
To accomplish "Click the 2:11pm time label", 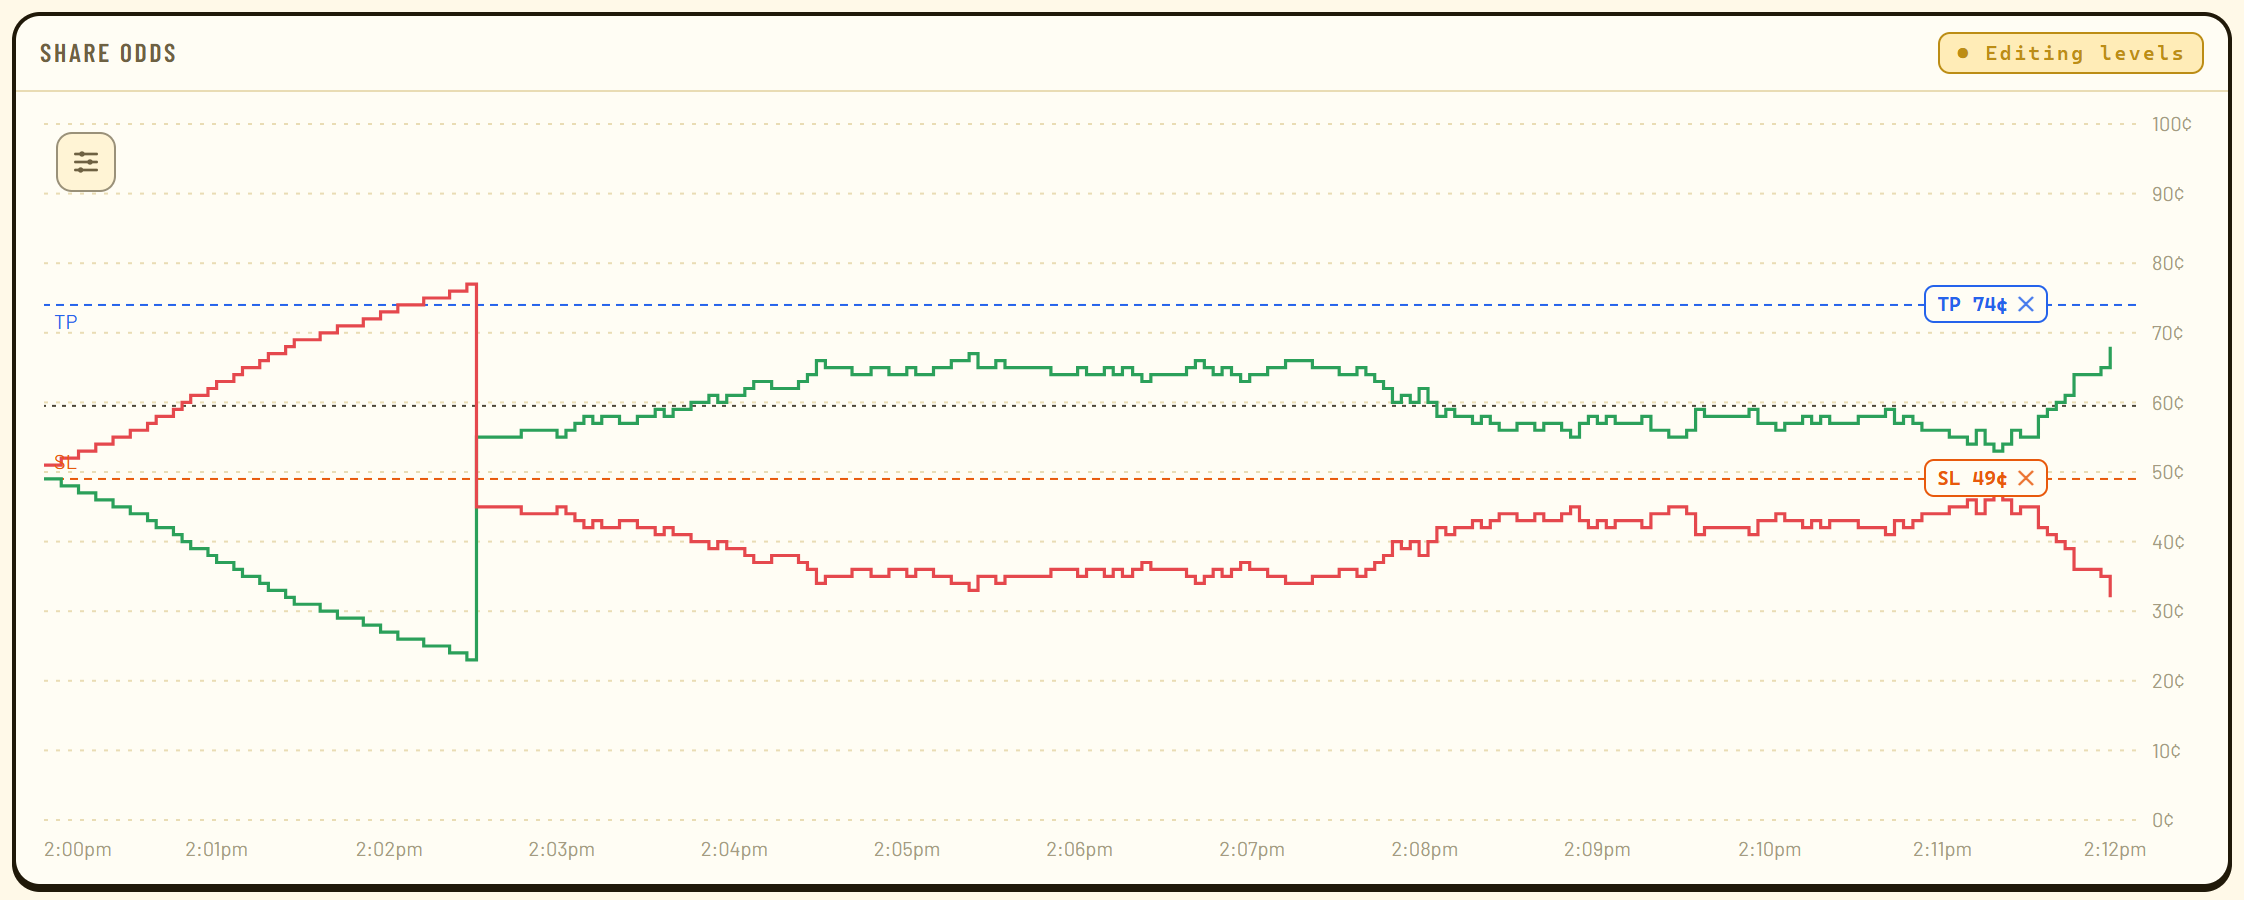I will click(1942, 849).
